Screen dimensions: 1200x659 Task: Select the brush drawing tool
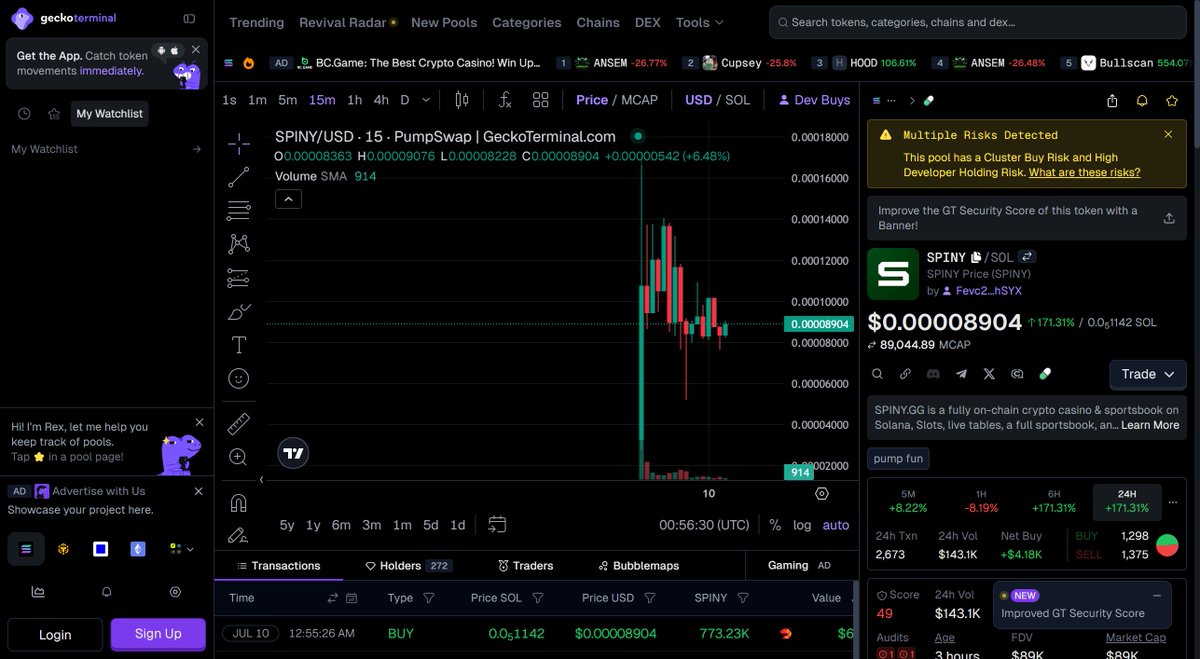tap(238, 312)
